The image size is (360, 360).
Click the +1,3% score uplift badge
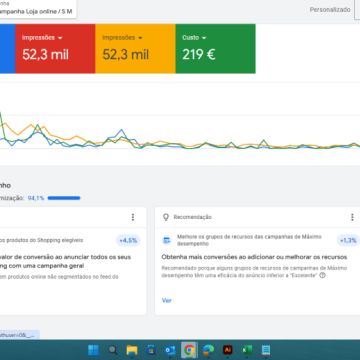pos(348,240)
